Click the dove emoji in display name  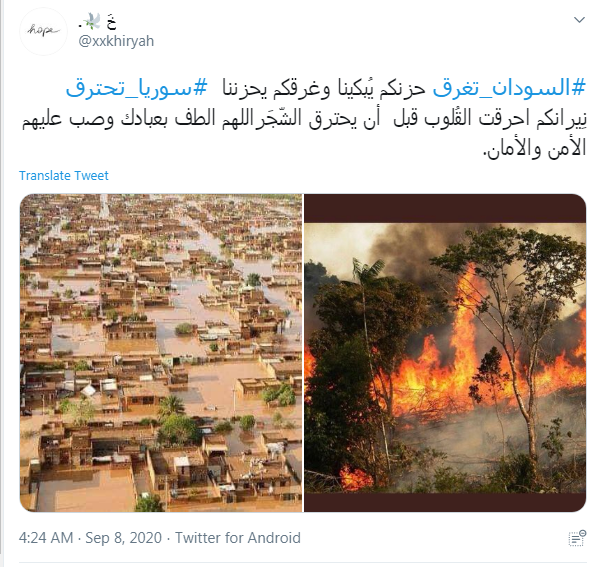point(91,21)
